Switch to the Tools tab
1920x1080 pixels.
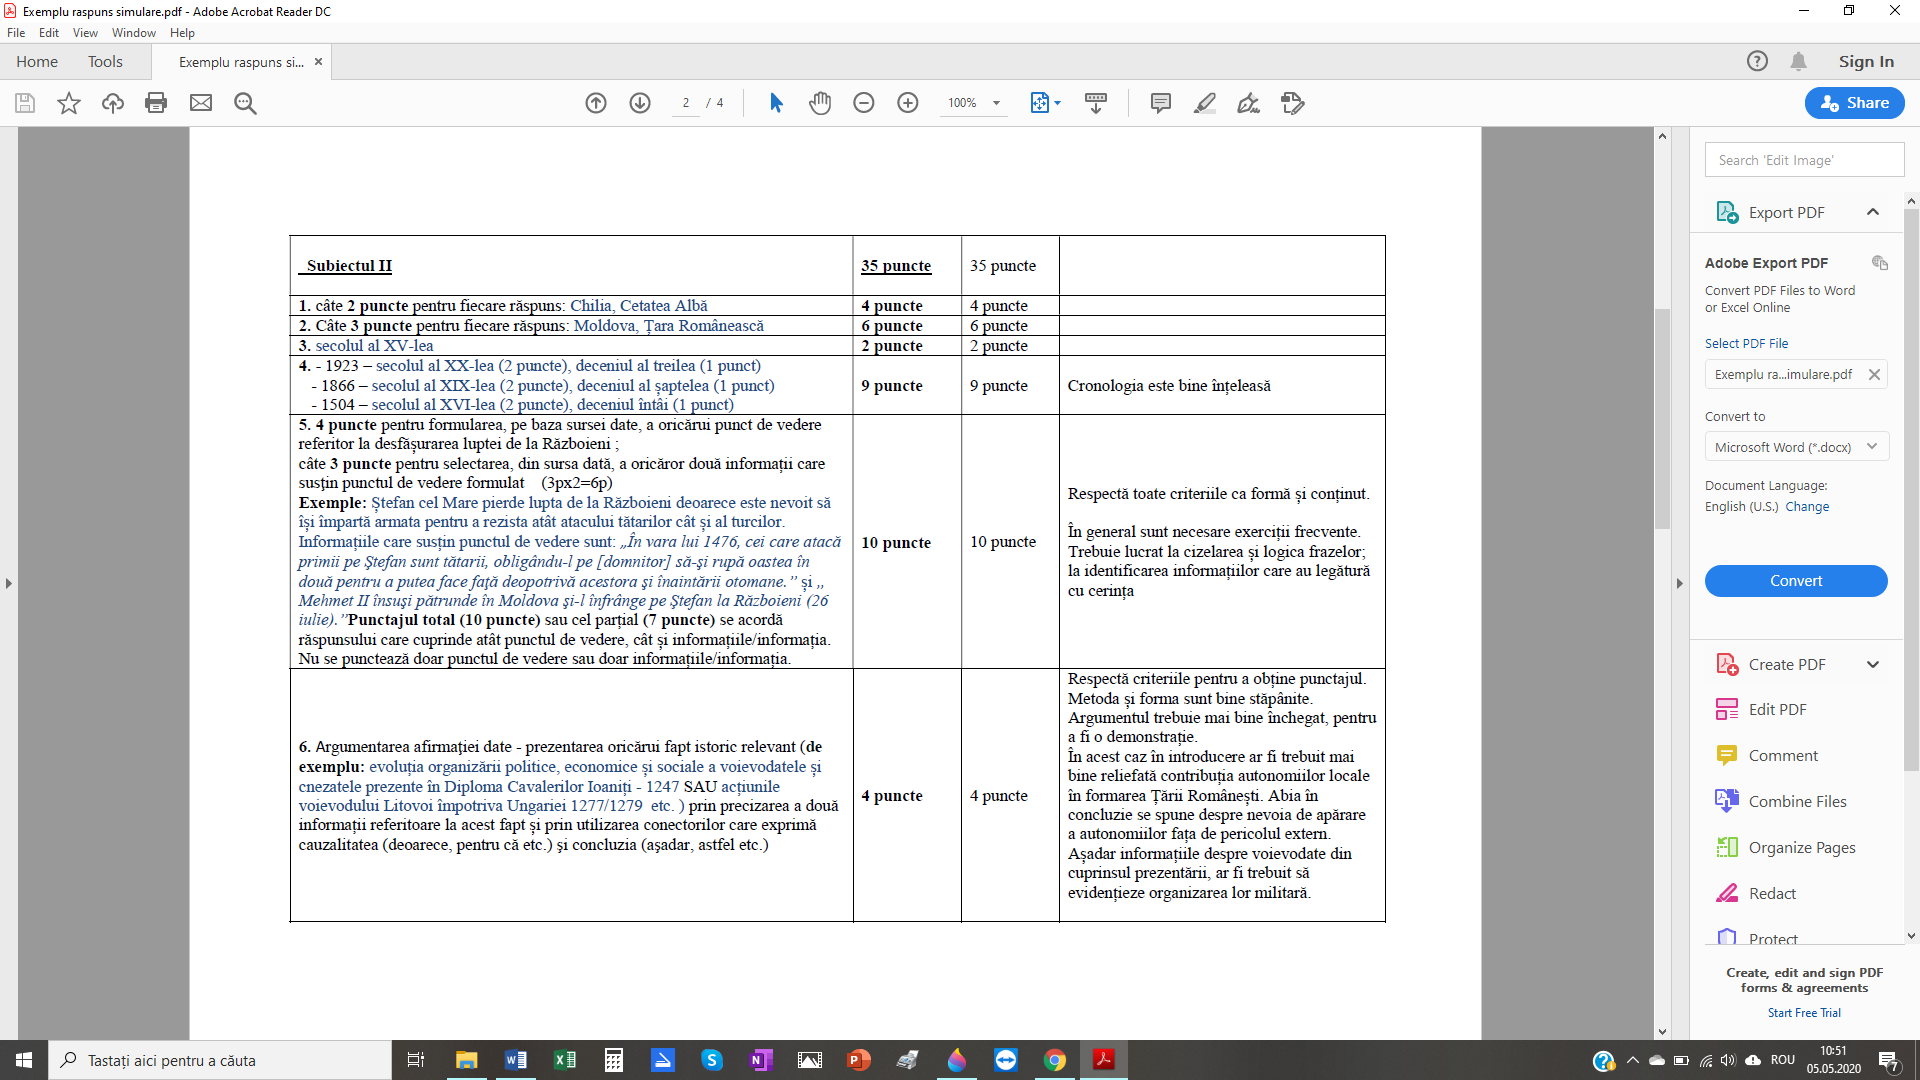pos(105,62)
